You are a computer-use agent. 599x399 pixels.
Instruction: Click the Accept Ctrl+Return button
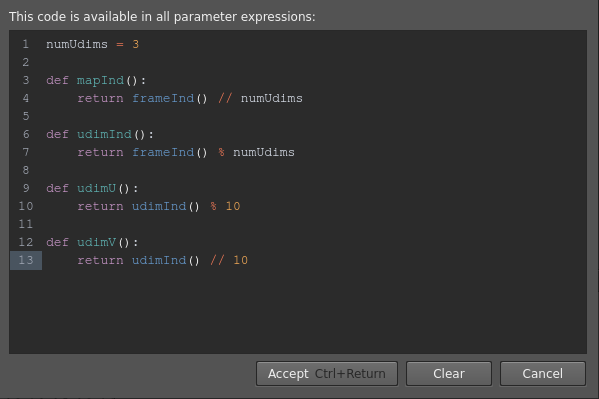327,373
